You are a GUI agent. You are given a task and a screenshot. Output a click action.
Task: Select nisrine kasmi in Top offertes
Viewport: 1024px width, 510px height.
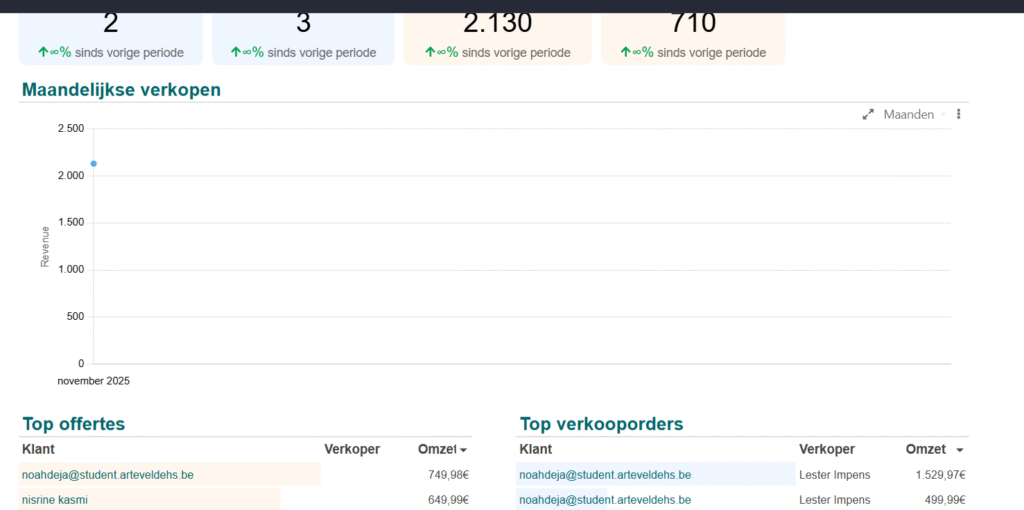click(x=55, y=499)
